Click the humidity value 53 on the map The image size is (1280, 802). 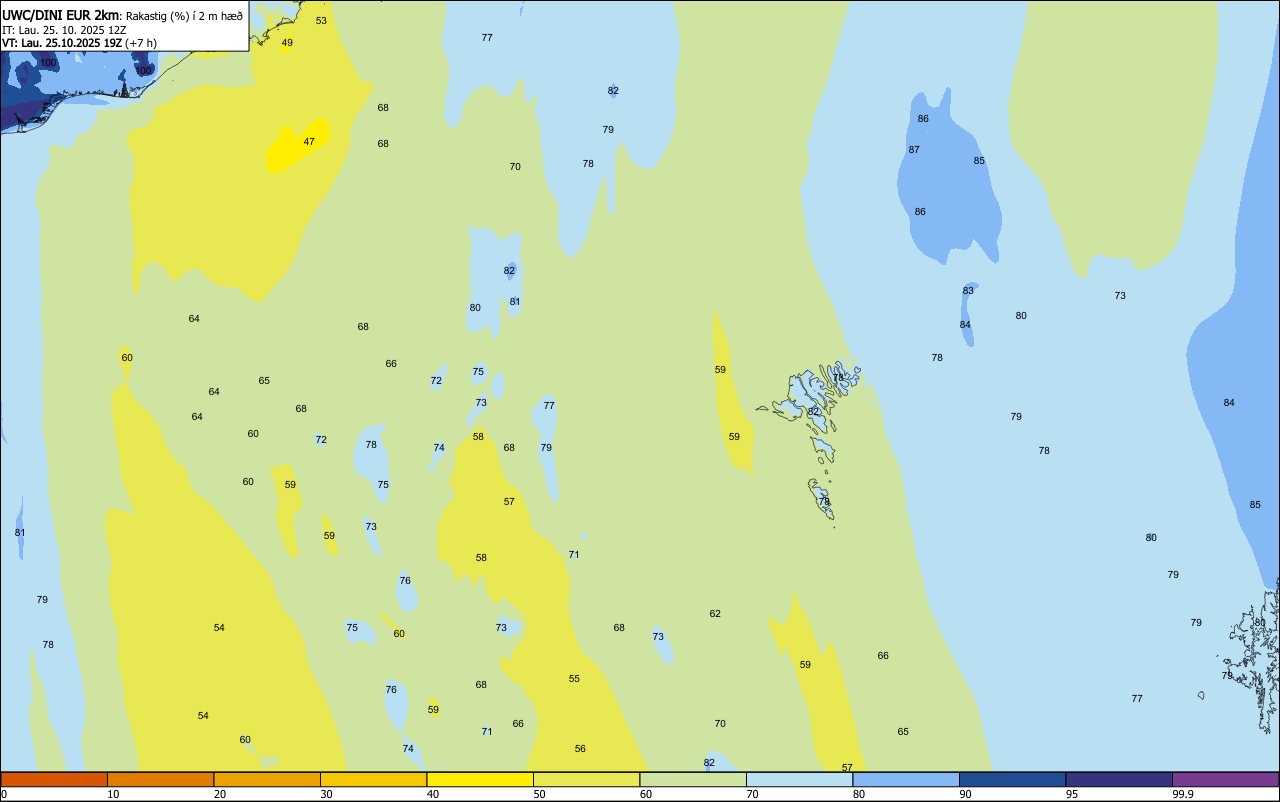click(x=321, y=21)
